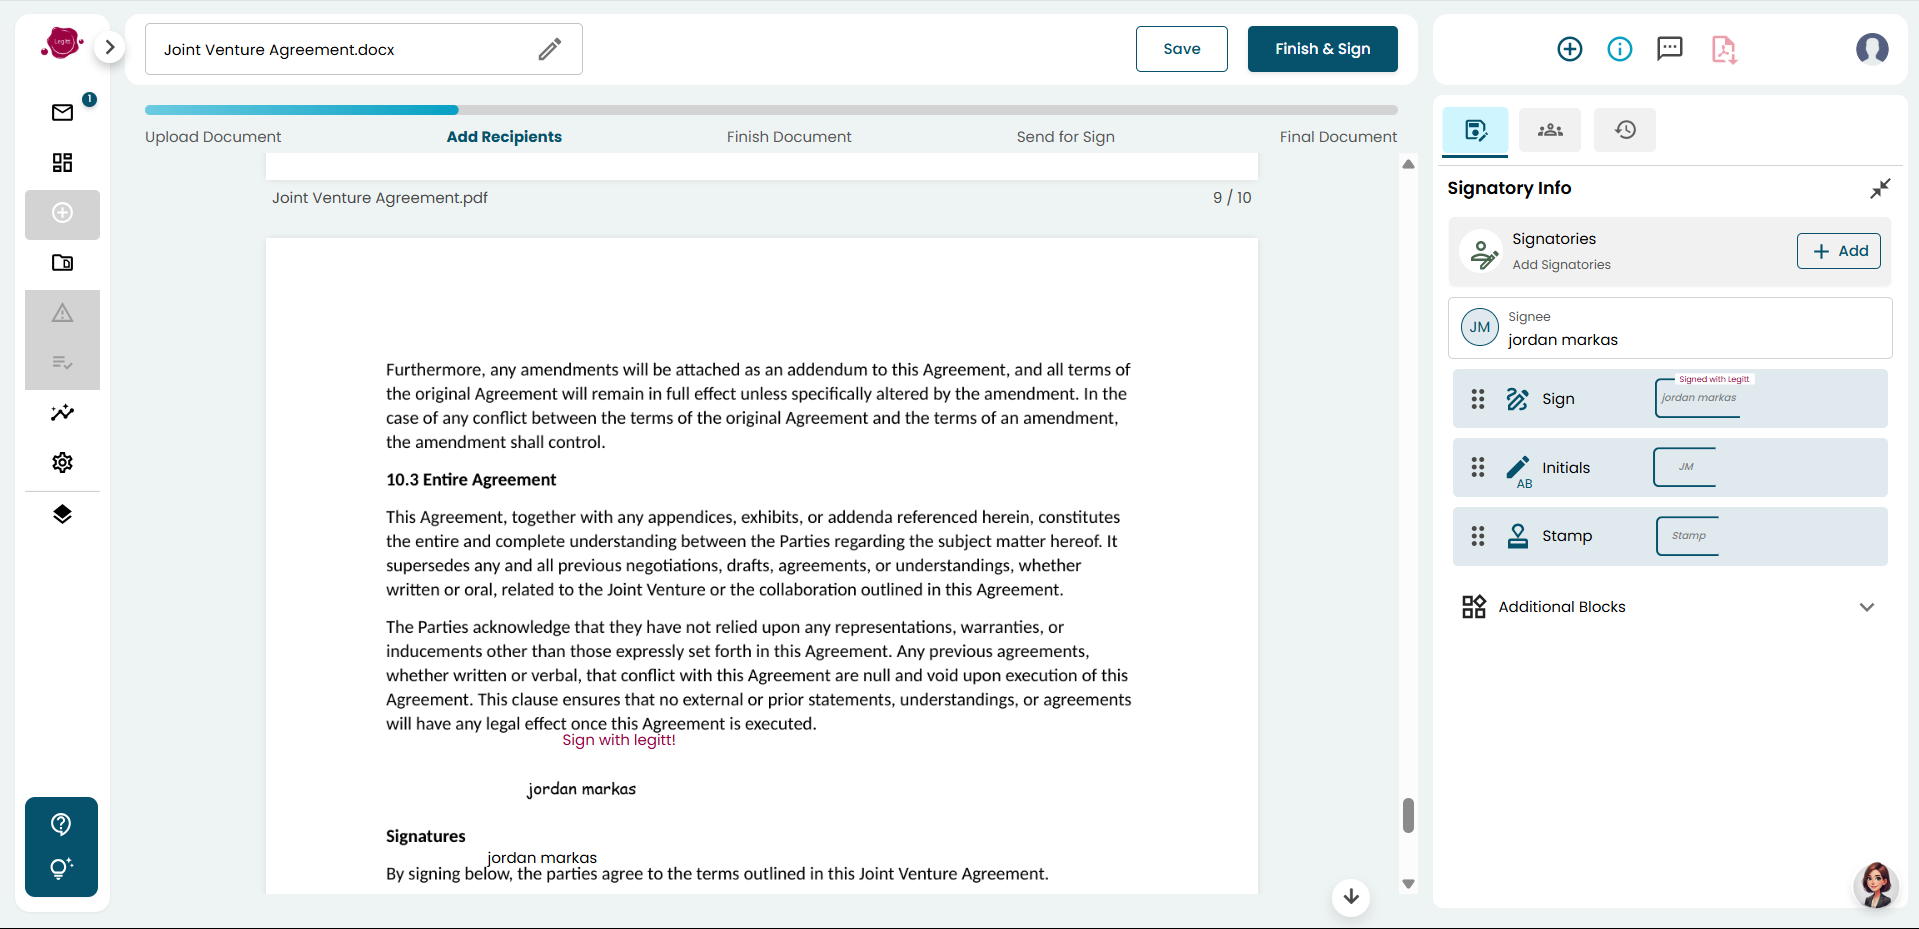1919x929 pixels.
Task: Edit document name with pencil icon
Action: coord(550,49)
